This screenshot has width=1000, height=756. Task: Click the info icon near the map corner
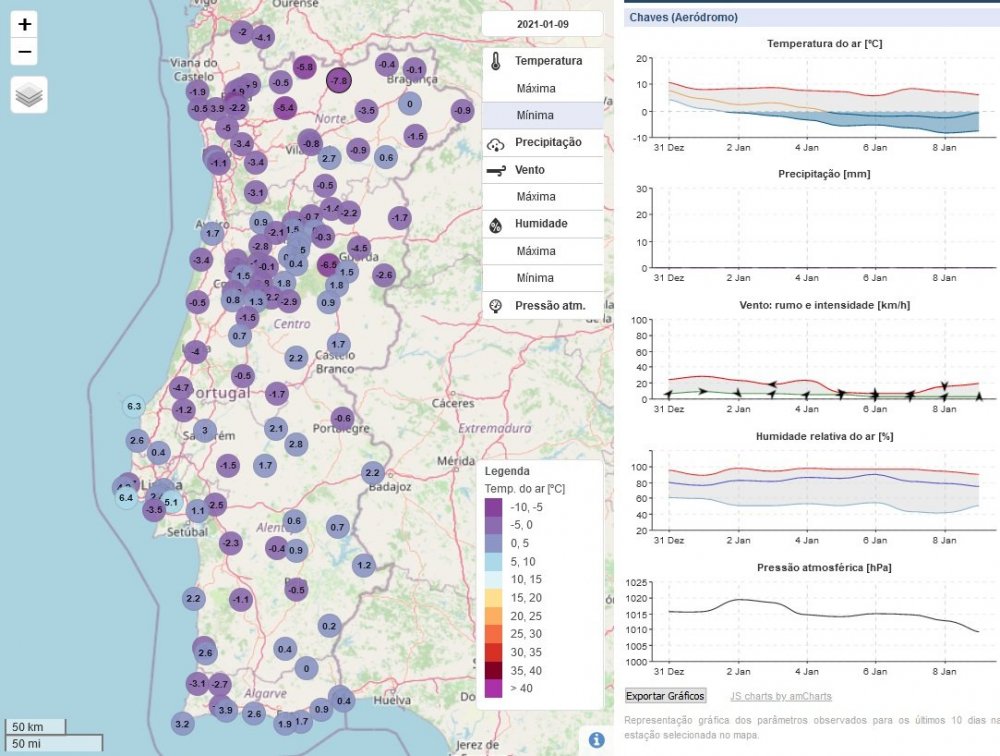(x=596, y=738)
